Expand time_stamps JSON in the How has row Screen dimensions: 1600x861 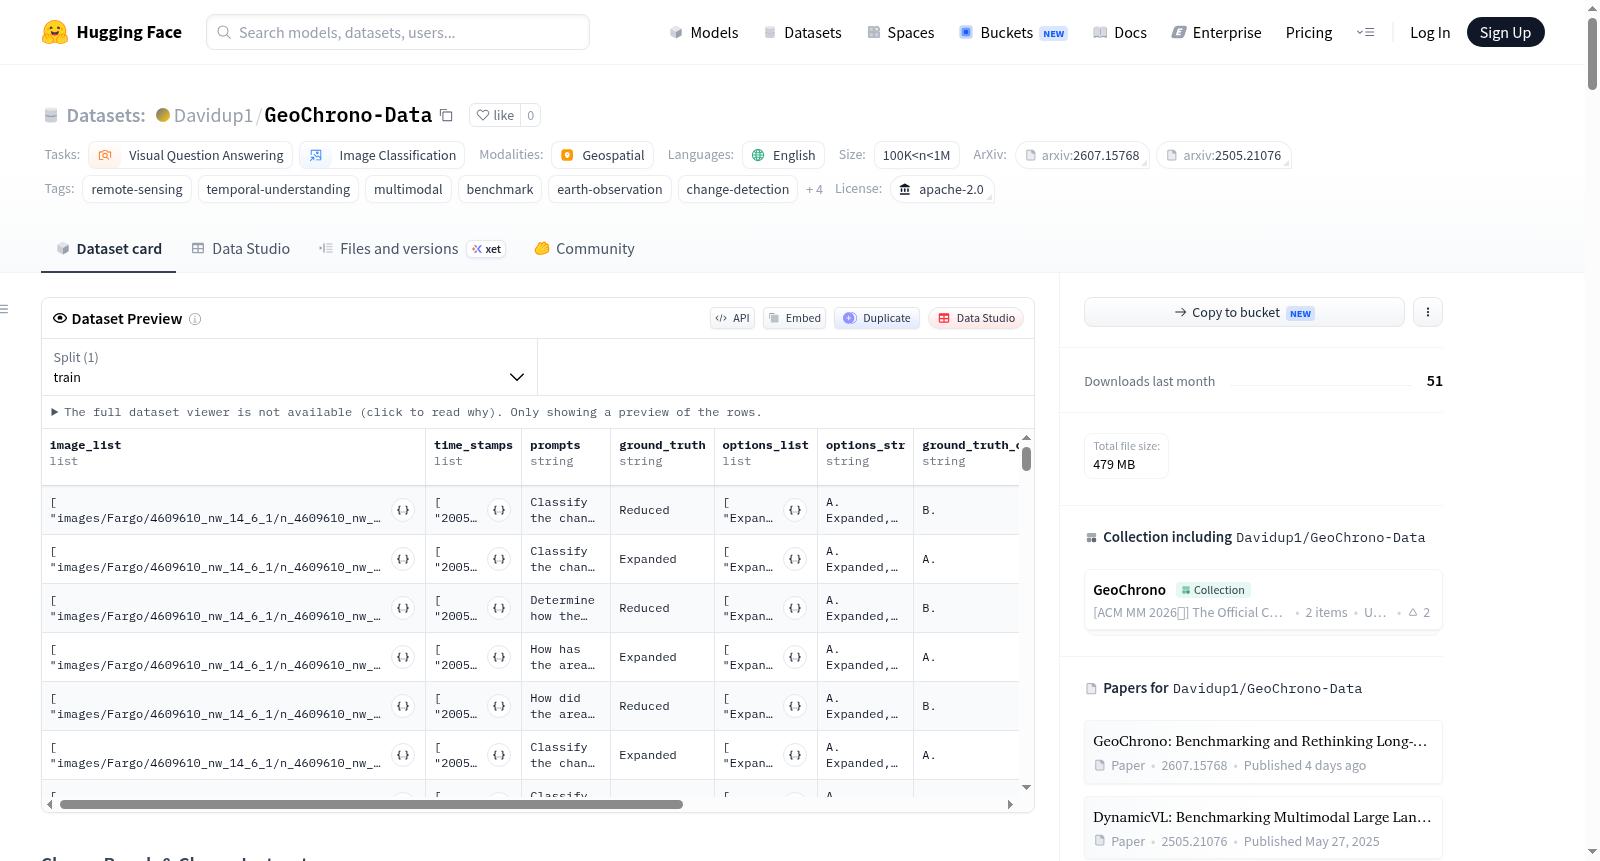point(499,657)
